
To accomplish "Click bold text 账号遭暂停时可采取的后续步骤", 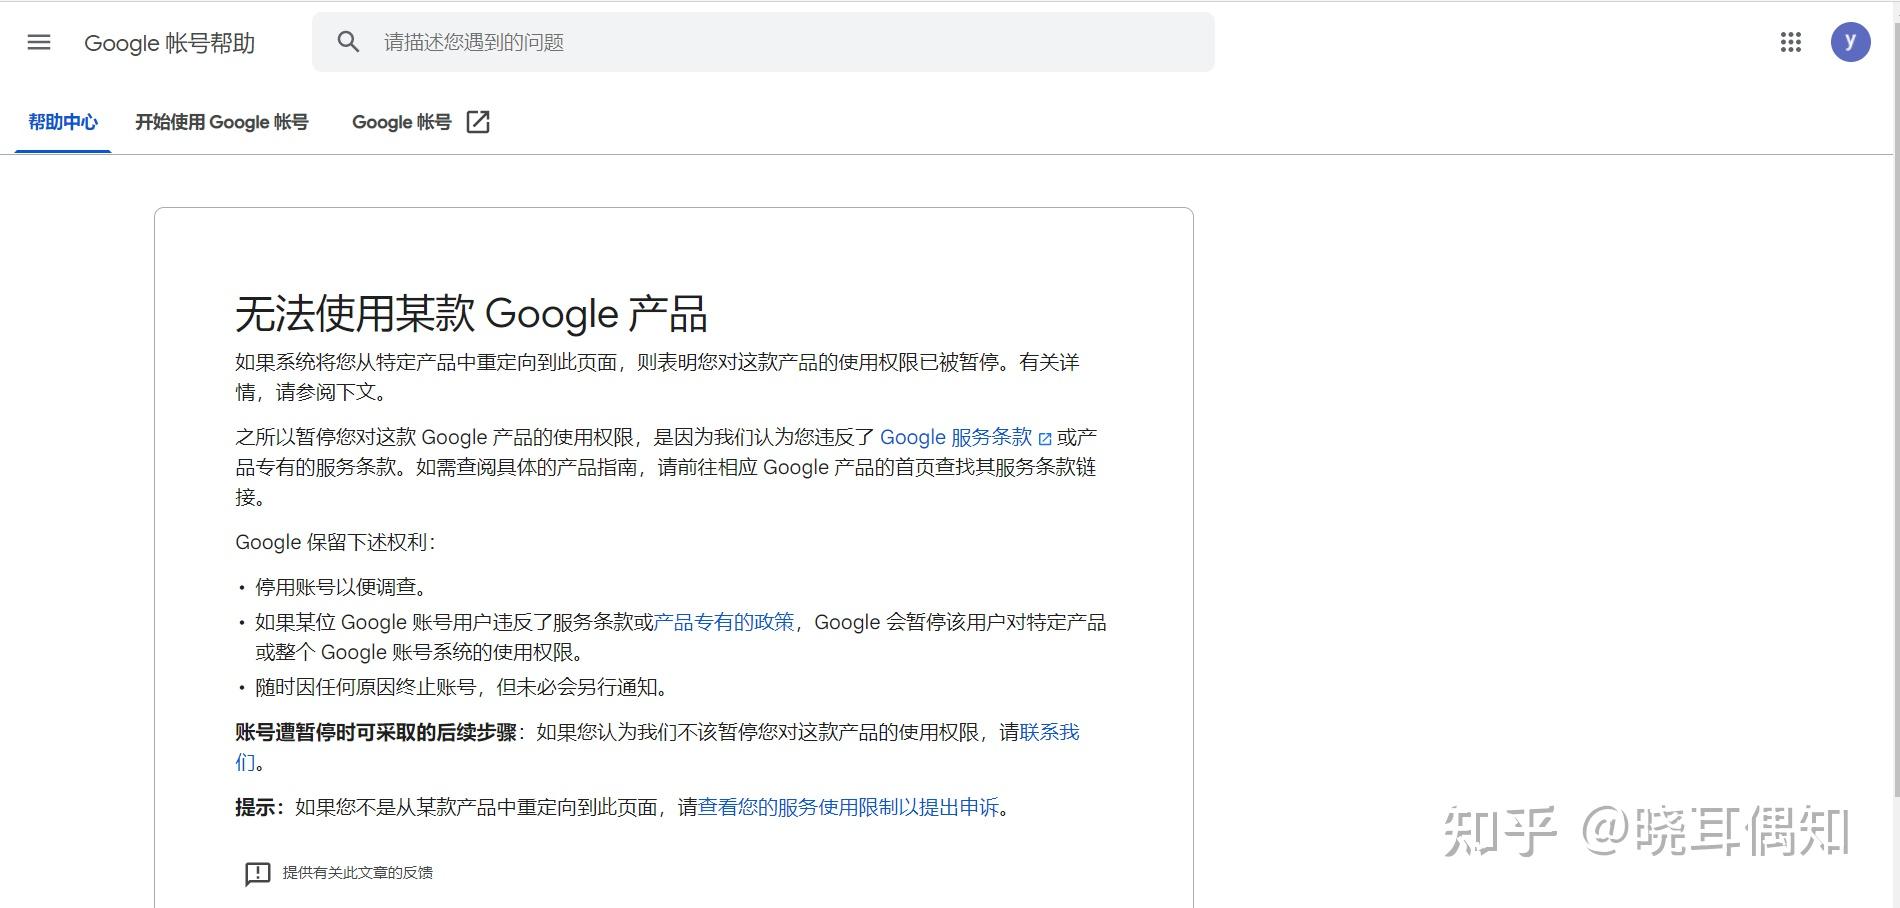I will pyautogui.click(x=376, y=732).
